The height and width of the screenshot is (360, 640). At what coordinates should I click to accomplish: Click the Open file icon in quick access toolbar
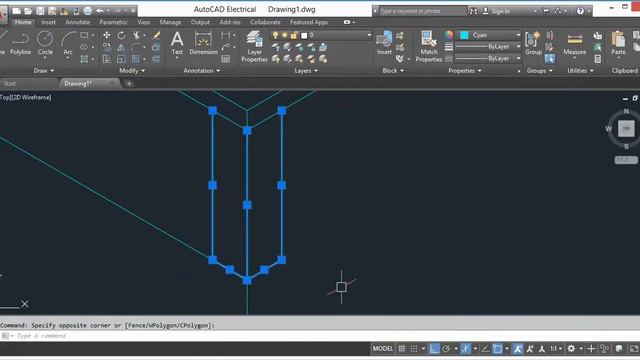(28, 11)
